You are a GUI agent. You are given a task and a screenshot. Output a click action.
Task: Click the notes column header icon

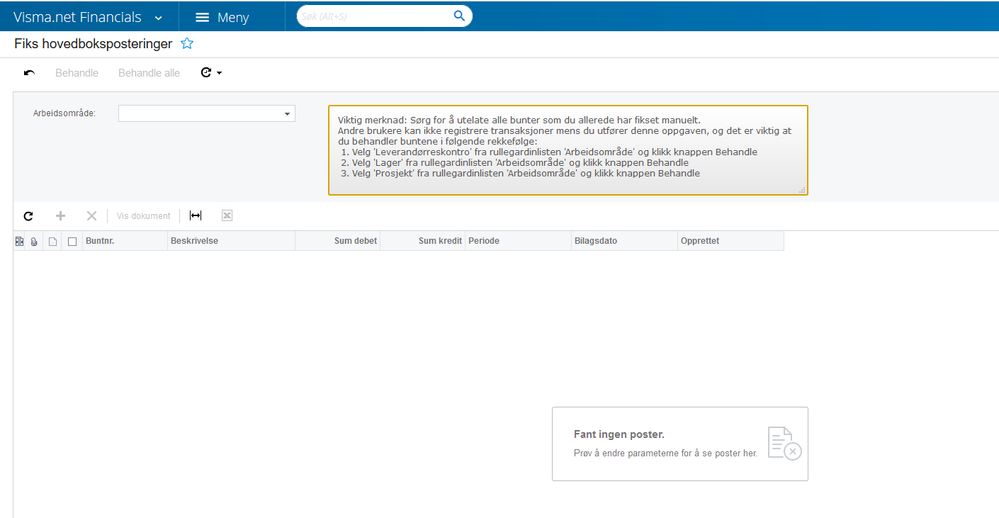pos(19,241)
